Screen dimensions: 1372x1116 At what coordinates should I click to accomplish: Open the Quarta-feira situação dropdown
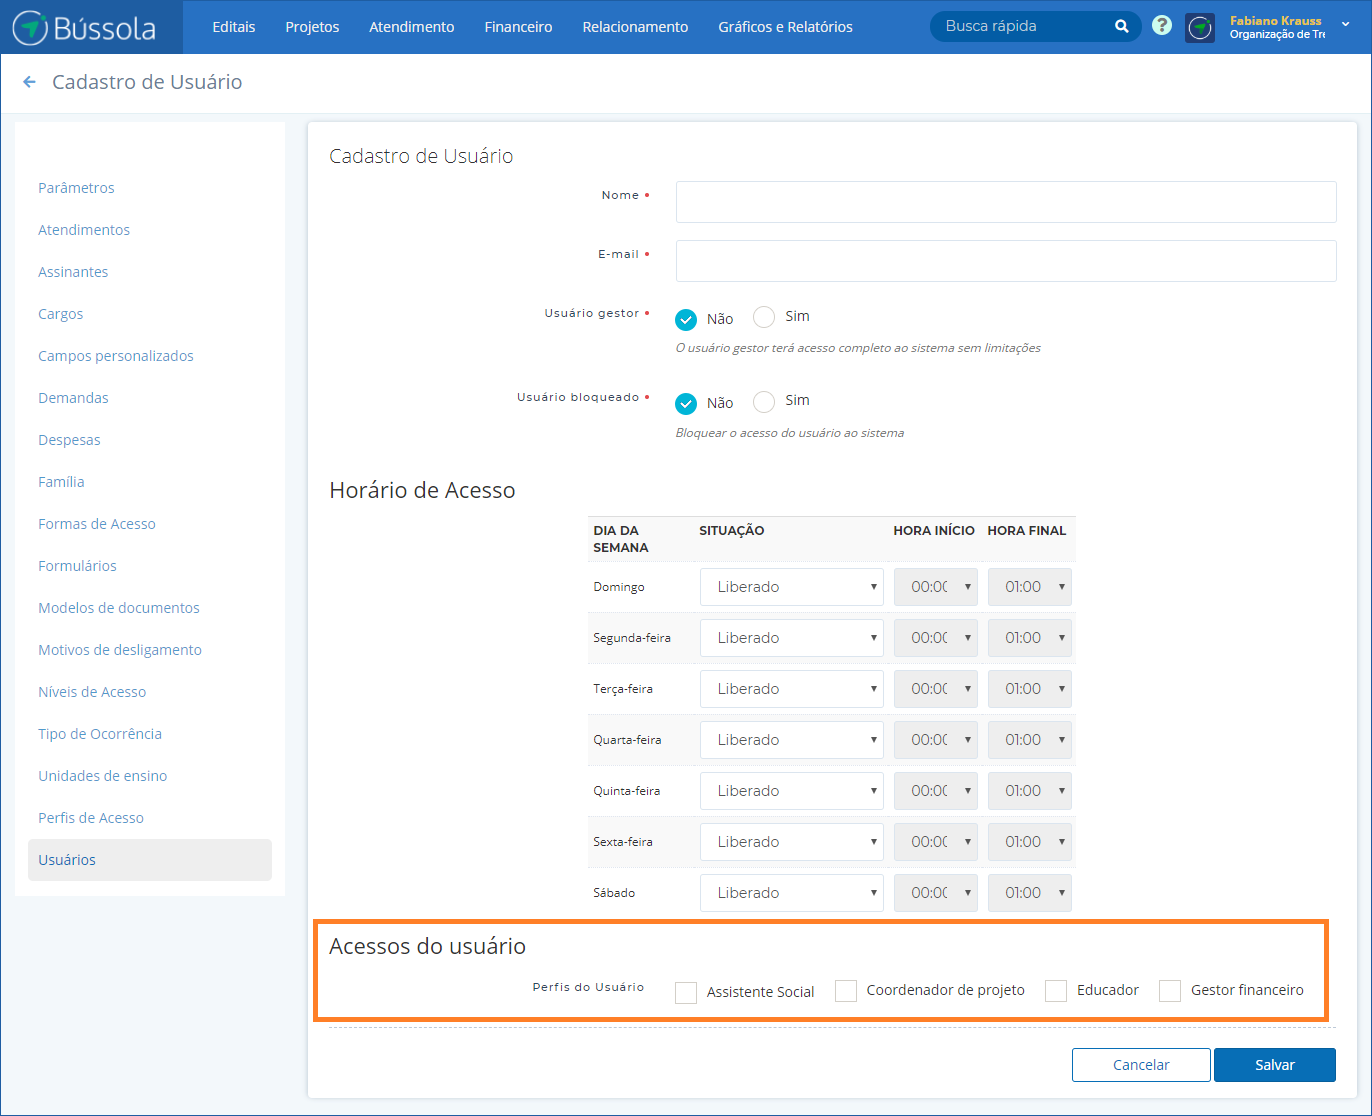coord(792,740)
